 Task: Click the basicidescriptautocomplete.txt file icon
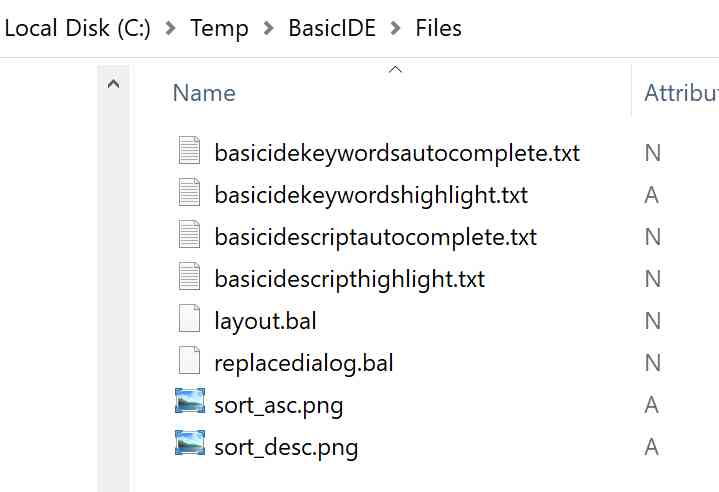point(189,236)
